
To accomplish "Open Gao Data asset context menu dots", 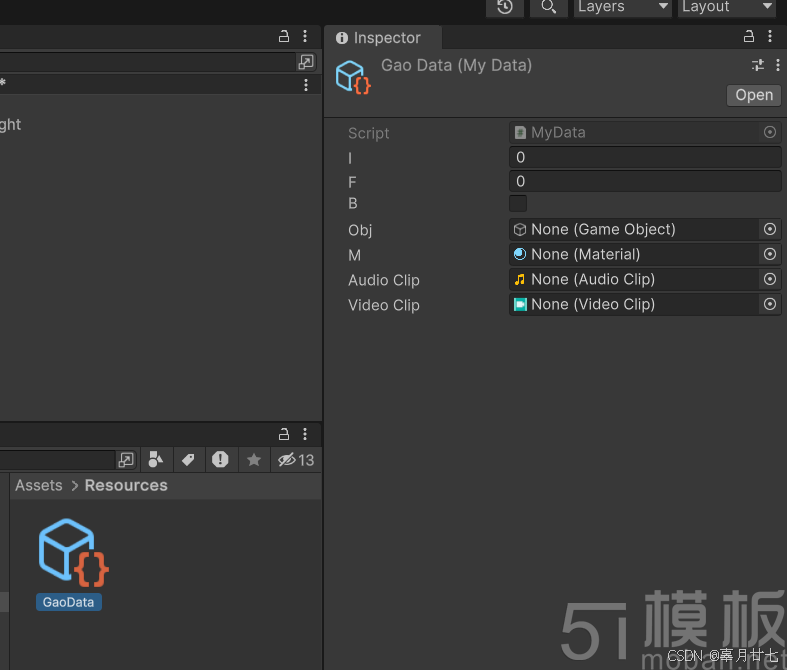I will click(777, 65).
